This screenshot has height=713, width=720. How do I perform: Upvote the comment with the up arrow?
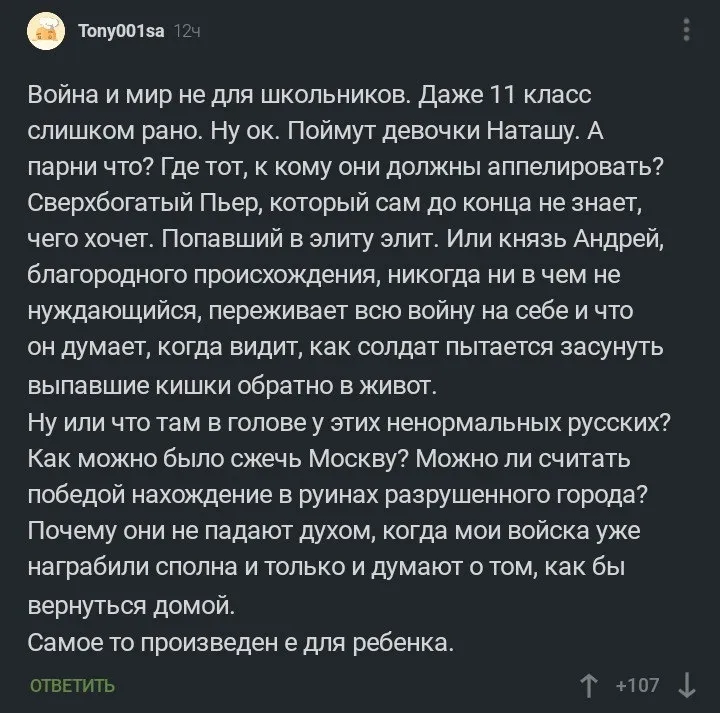[589, 686]
